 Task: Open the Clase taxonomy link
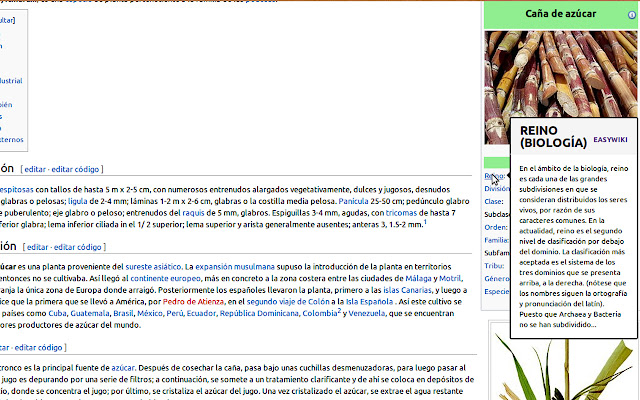(x=493, y=201)
